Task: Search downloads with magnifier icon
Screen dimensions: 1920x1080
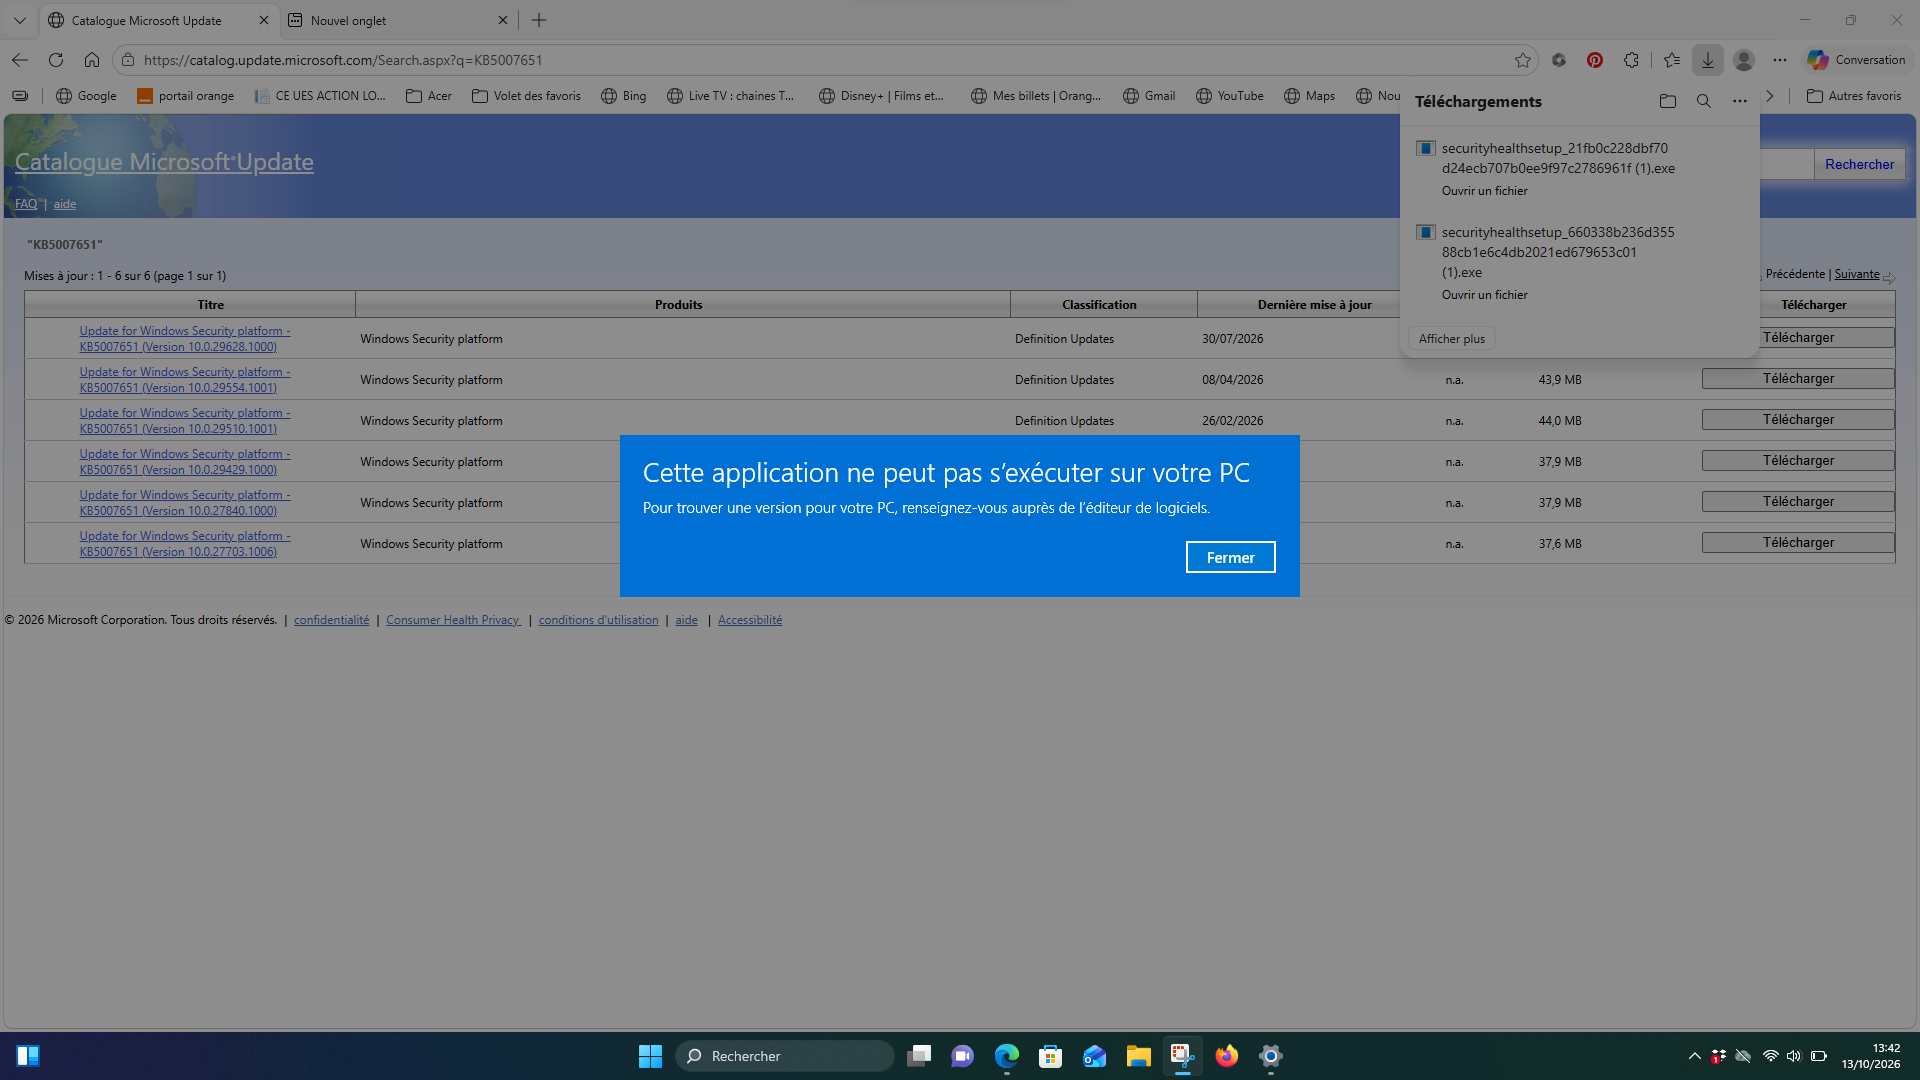Action: [1703, 101]
